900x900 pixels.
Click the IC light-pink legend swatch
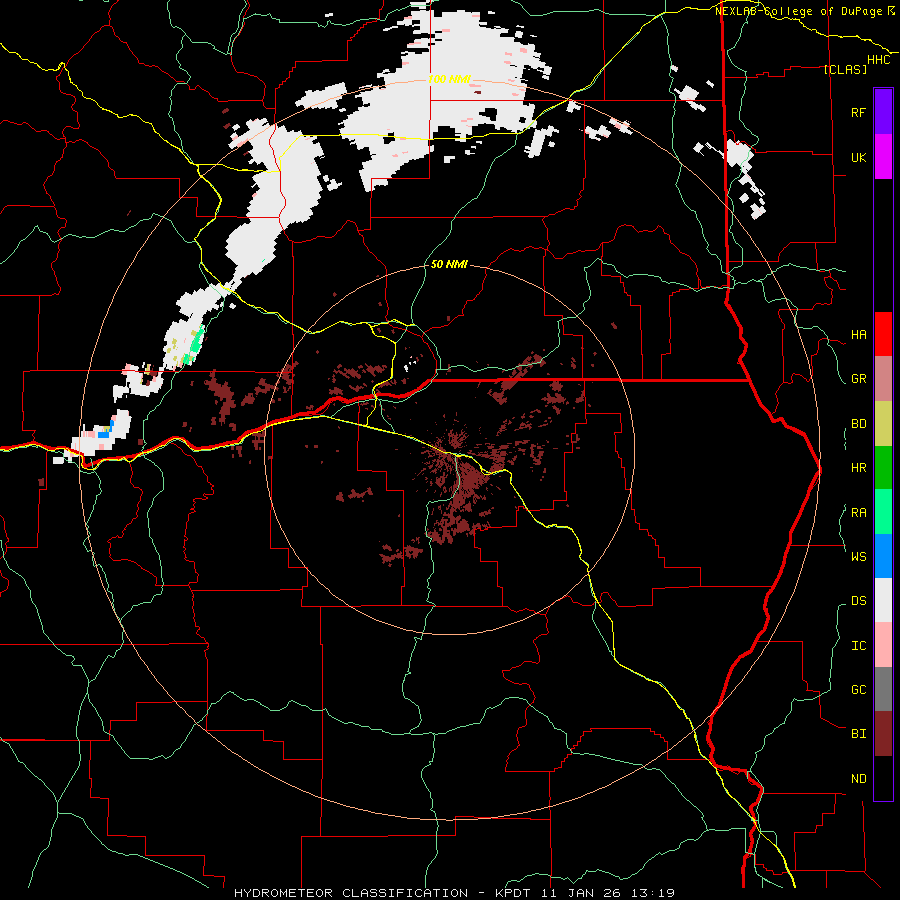tap(883, 645)
